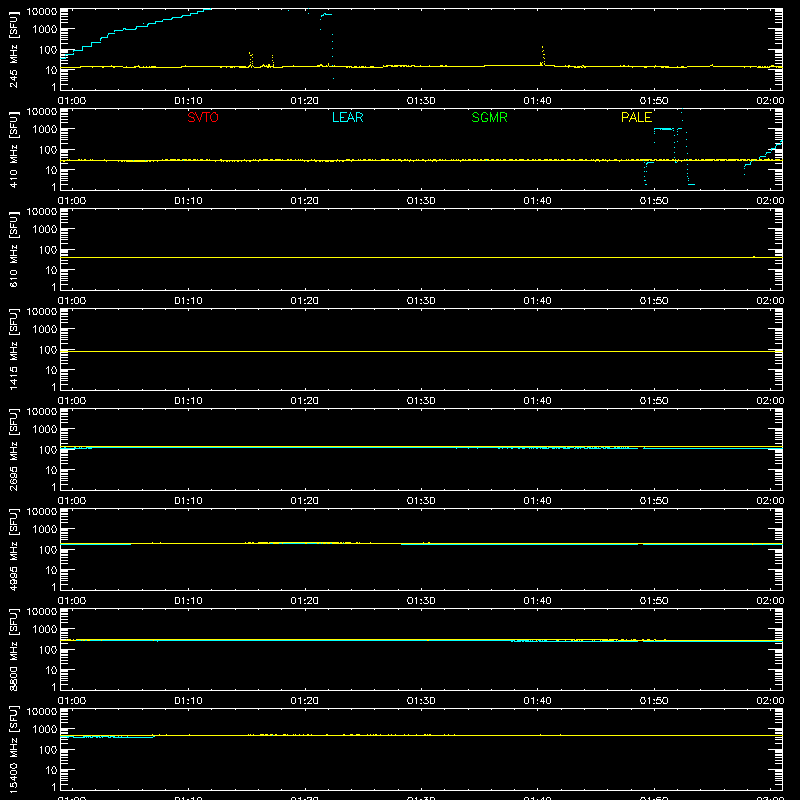The height and width of the screenshot is (800, 800).
Task: Click the yellow PALE station legend label
Action: point(636,117)
